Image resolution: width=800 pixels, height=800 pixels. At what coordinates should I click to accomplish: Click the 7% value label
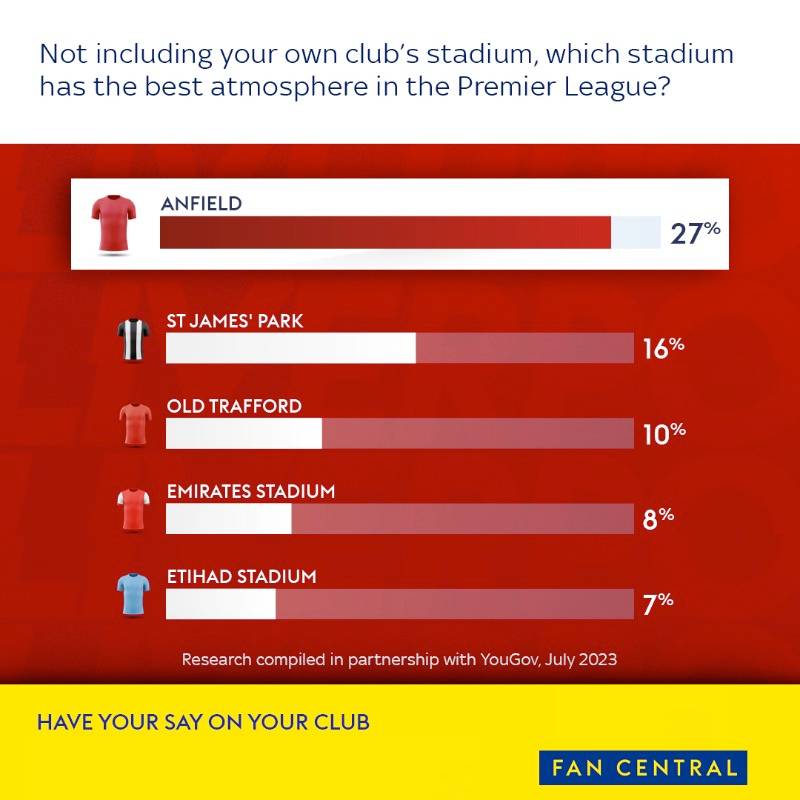coord(658,604)
